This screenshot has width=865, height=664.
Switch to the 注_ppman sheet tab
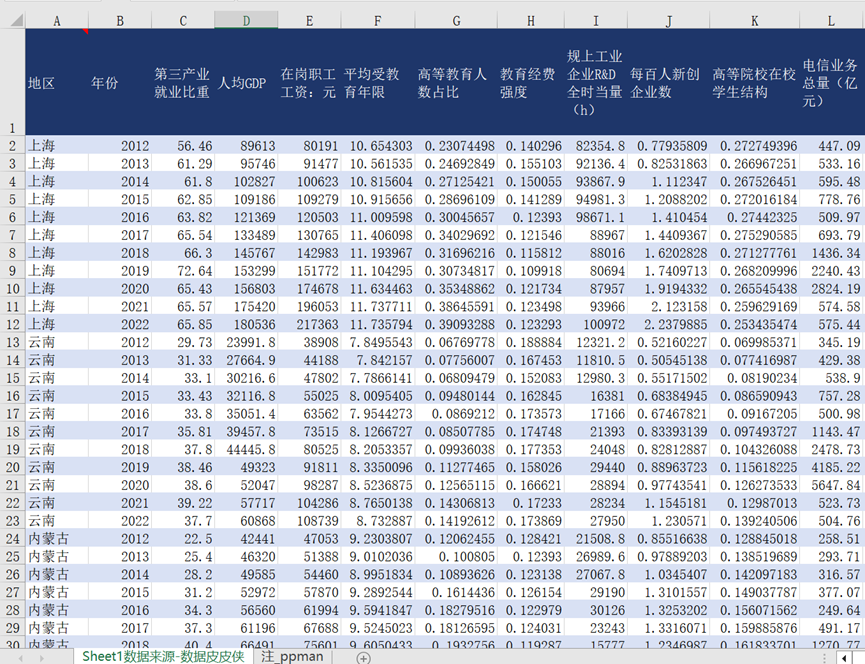click(x=292, y=657)
